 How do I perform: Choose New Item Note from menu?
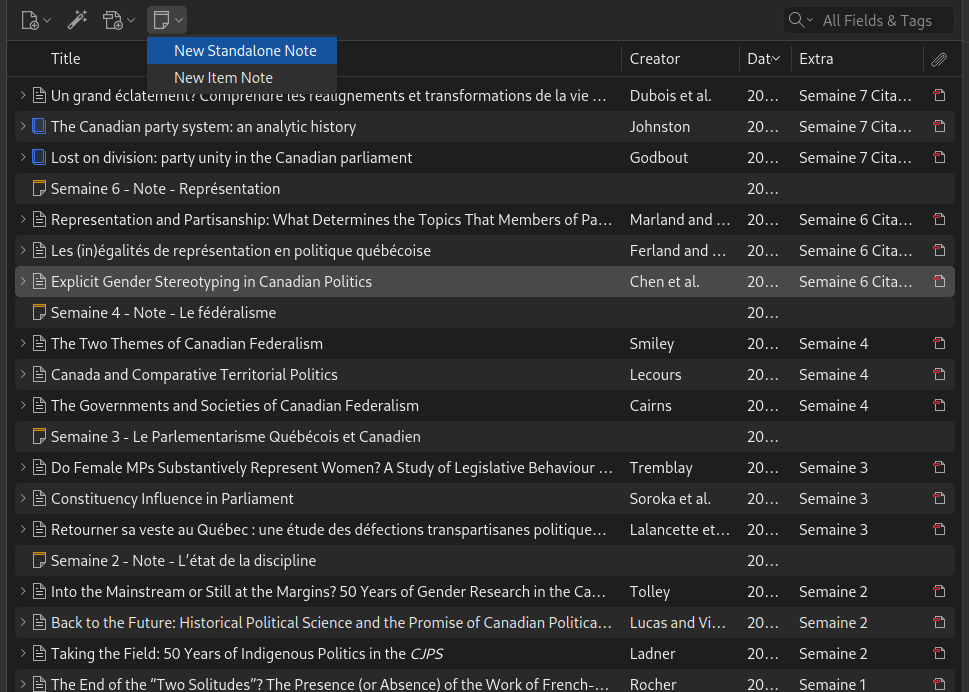pyautogui.click(x=223, y=78)
